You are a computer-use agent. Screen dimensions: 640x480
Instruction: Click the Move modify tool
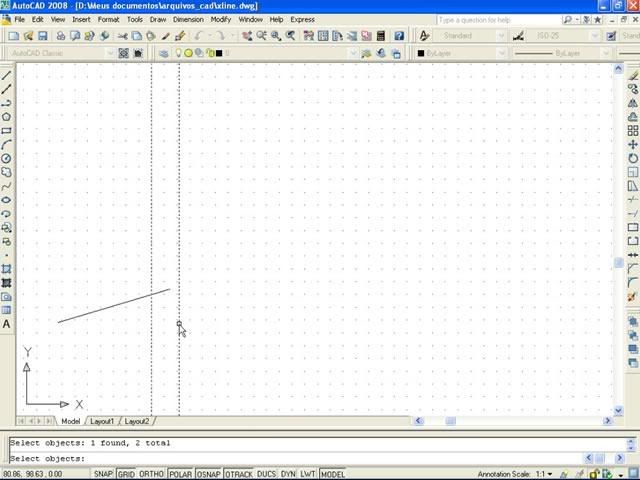[633, 144]
